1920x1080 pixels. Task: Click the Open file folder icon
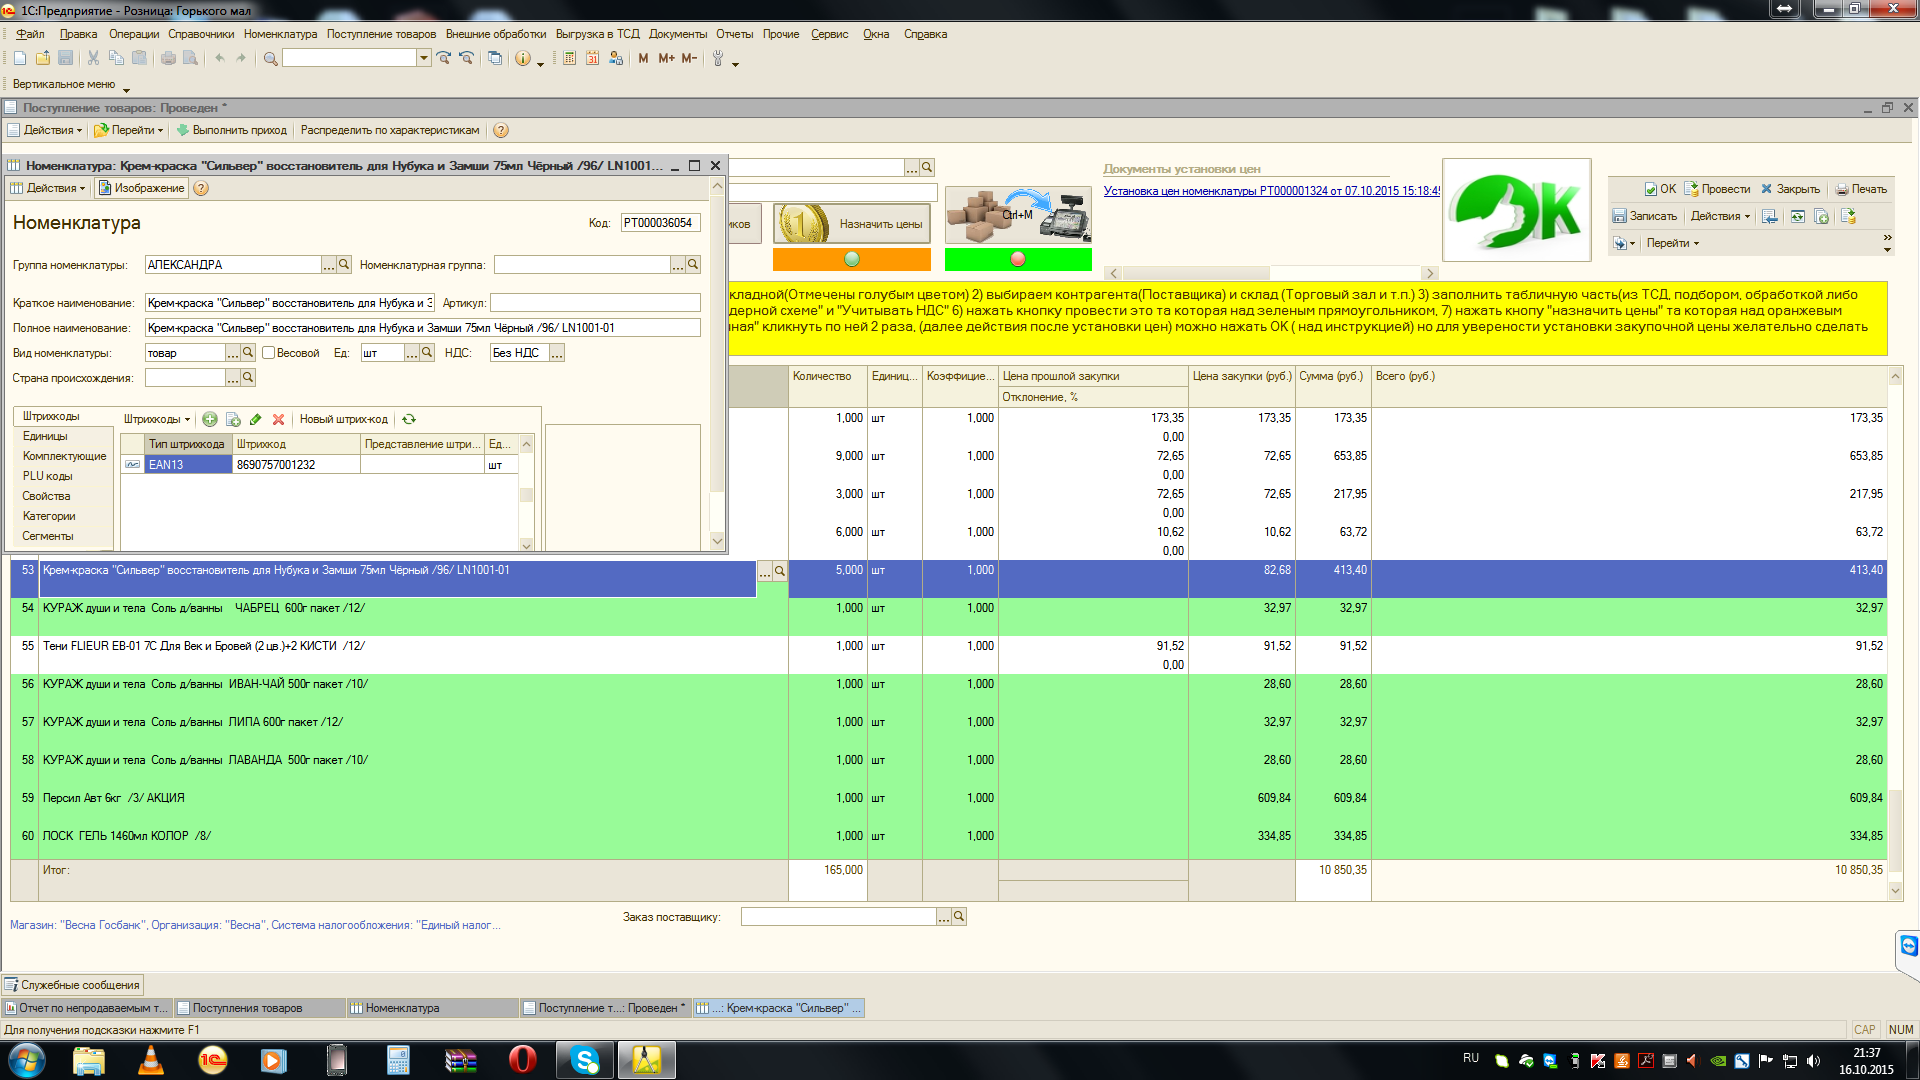(42, 59)
